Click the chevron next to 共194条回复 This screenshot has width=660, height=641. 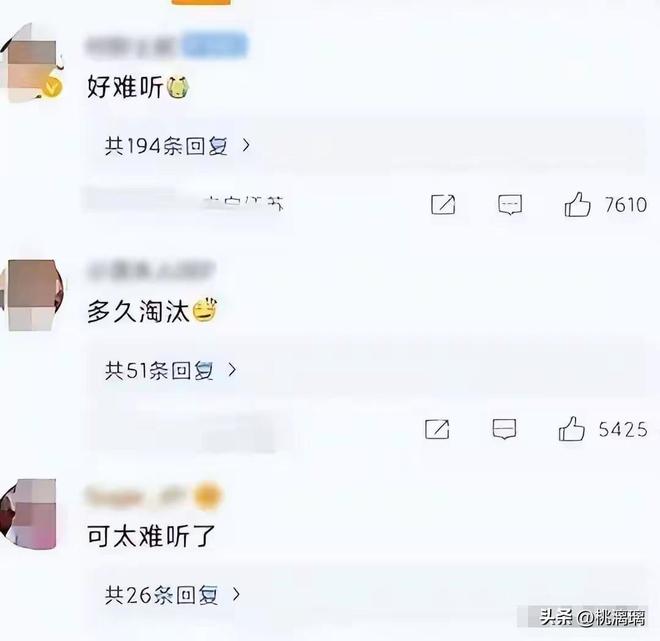(x=246, y=146)
